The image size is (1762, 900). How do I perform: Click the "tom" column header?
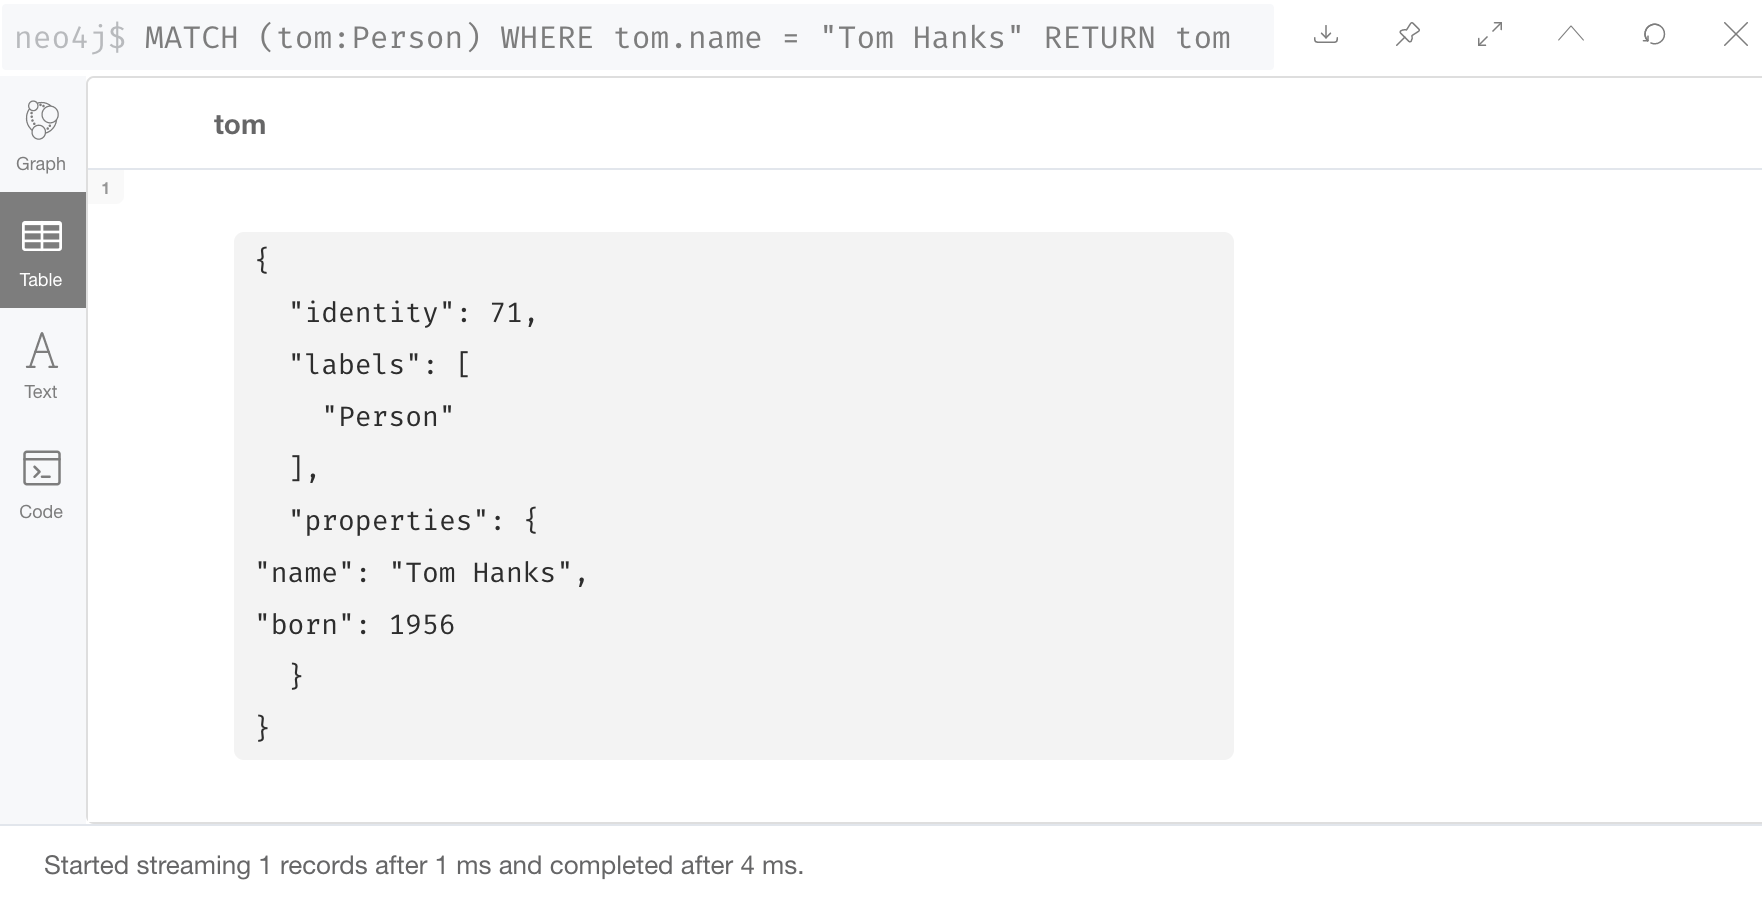pyautogui.click(x=240, y=125)
